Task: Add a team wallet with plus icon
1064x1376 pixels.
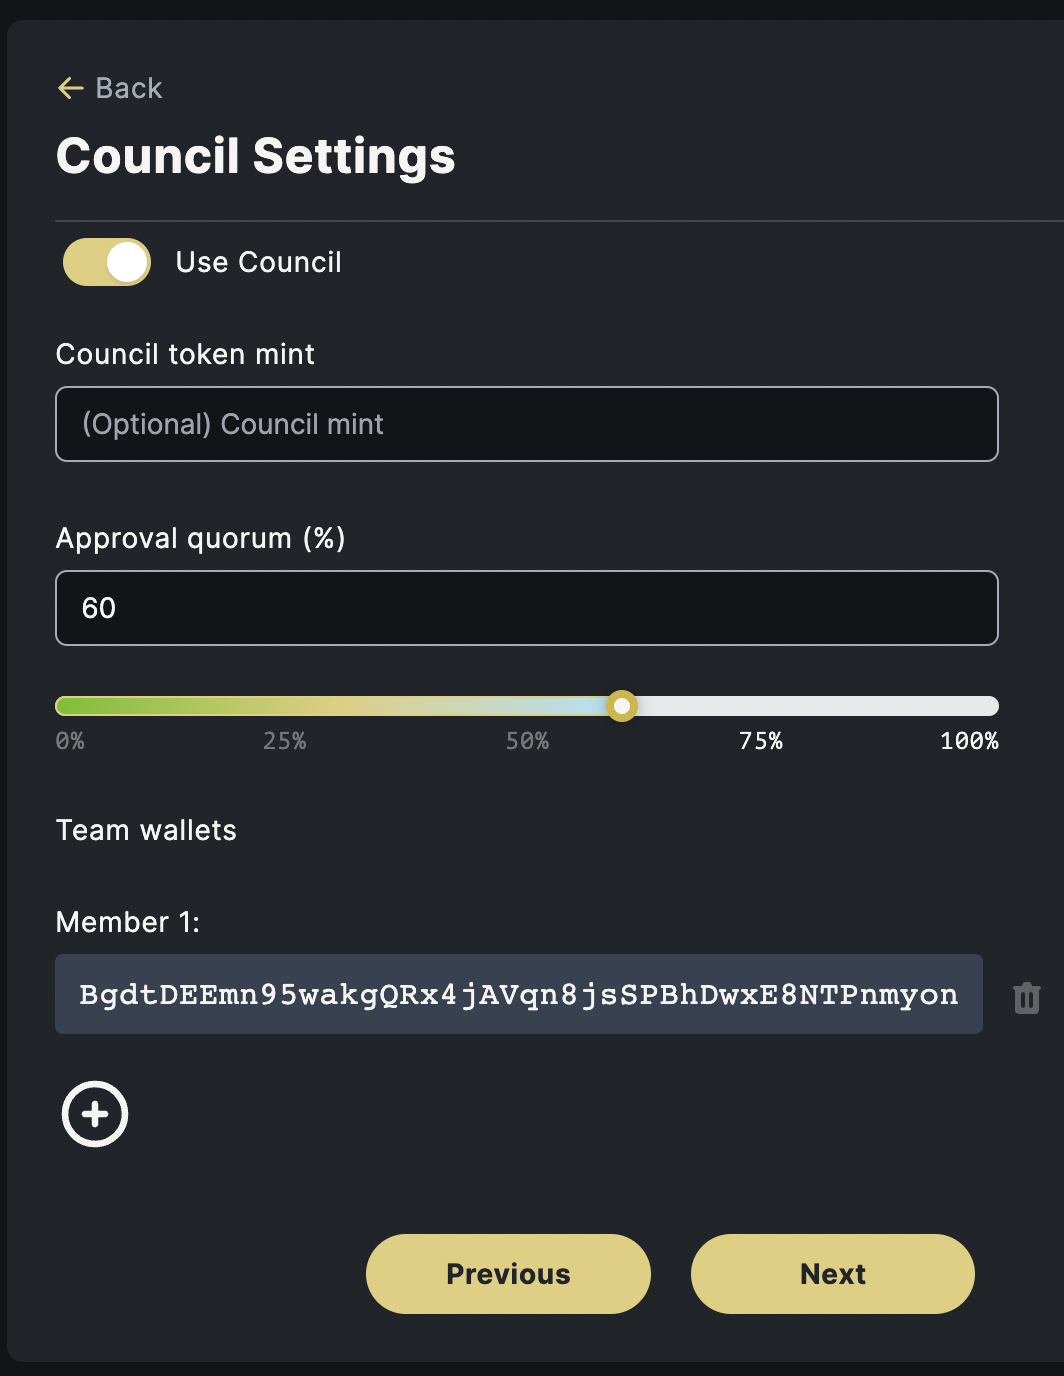Action: pos(95,1114)
